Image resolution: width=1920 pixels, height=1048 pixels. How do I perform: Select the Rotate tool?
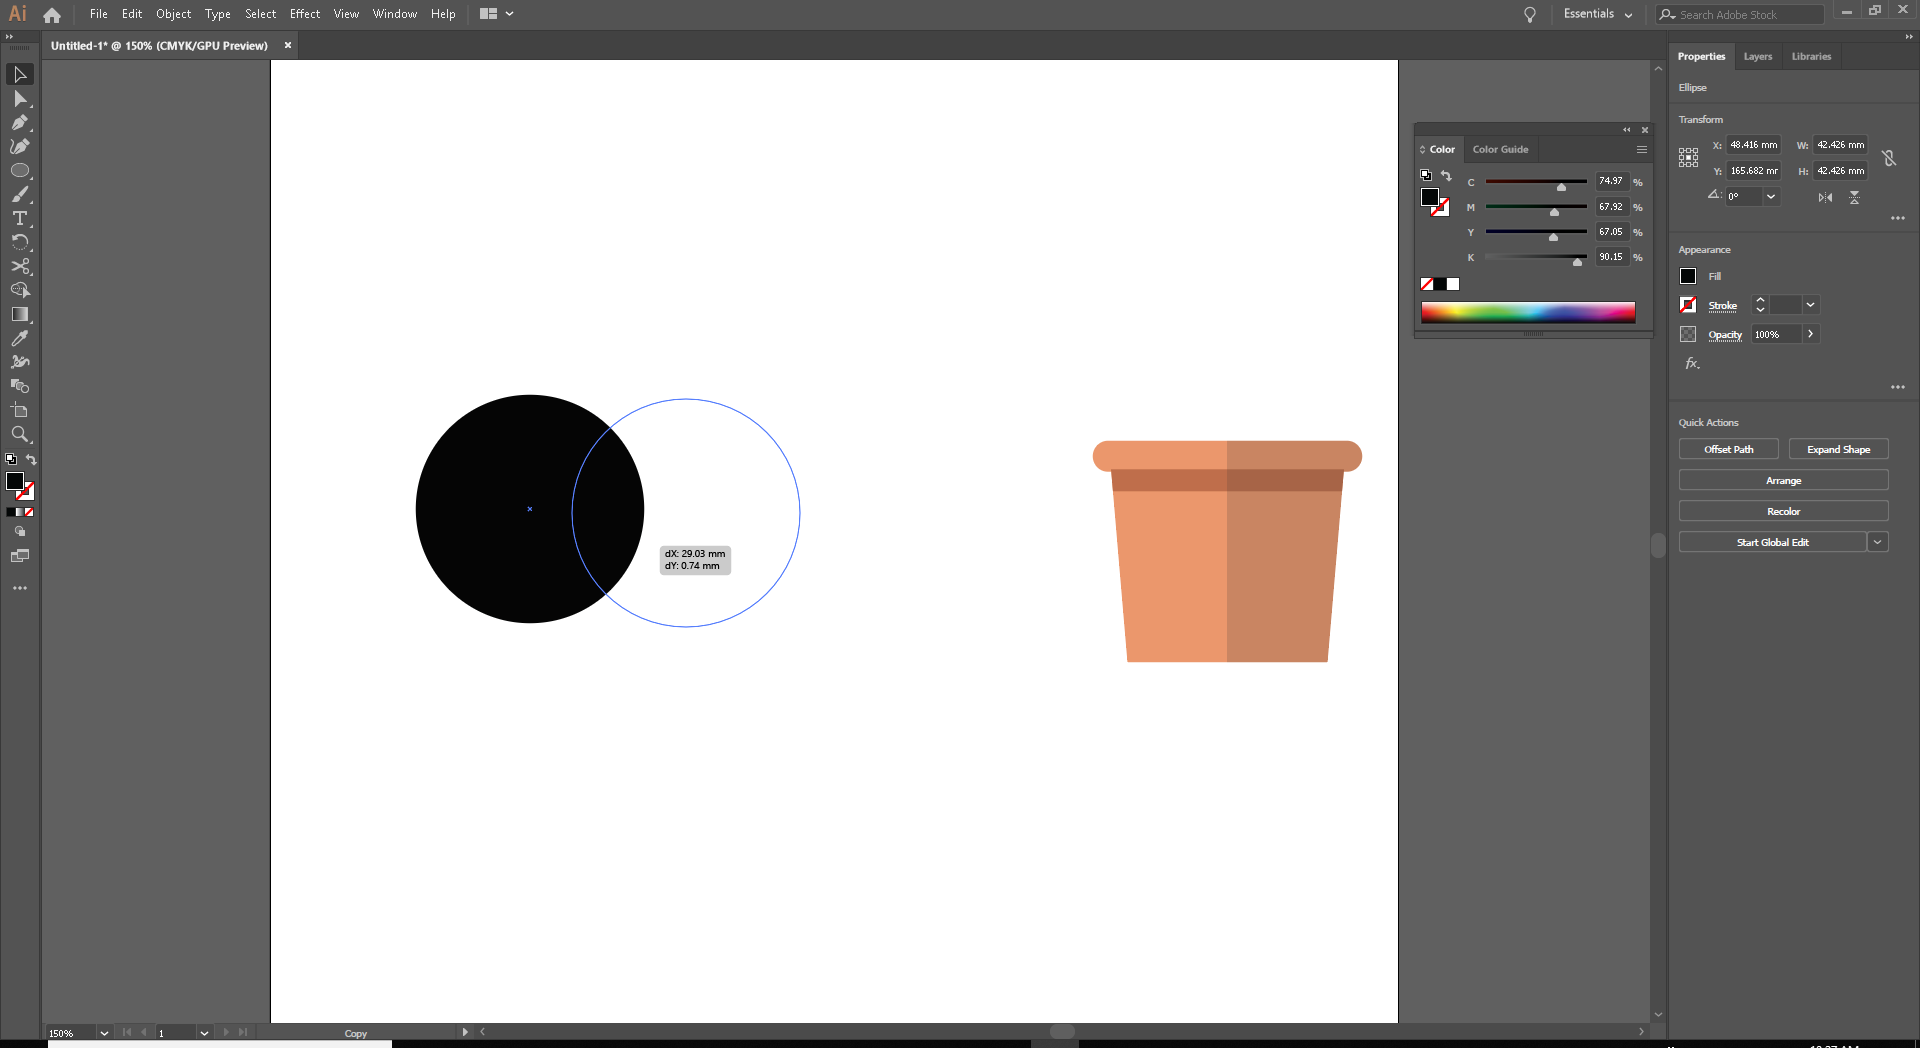[19, 243]
